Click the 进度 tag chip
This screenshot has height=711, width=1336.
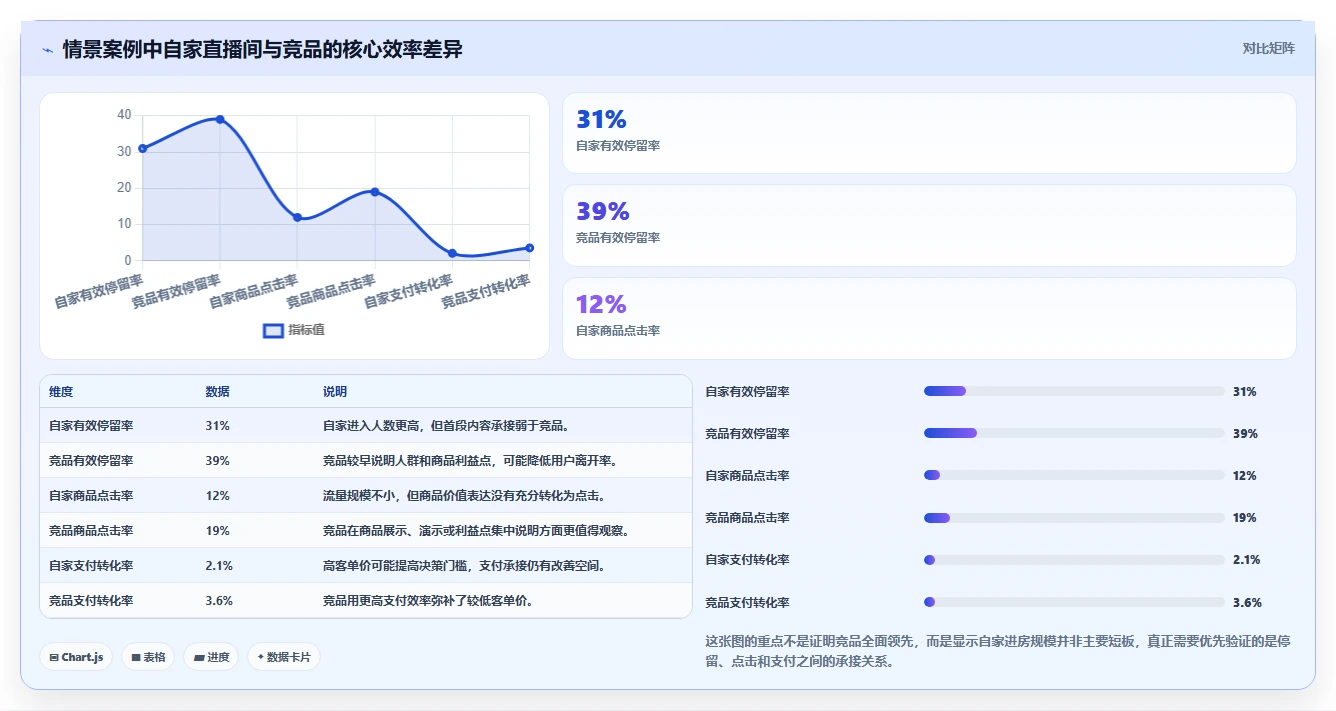tap(211, 657)
